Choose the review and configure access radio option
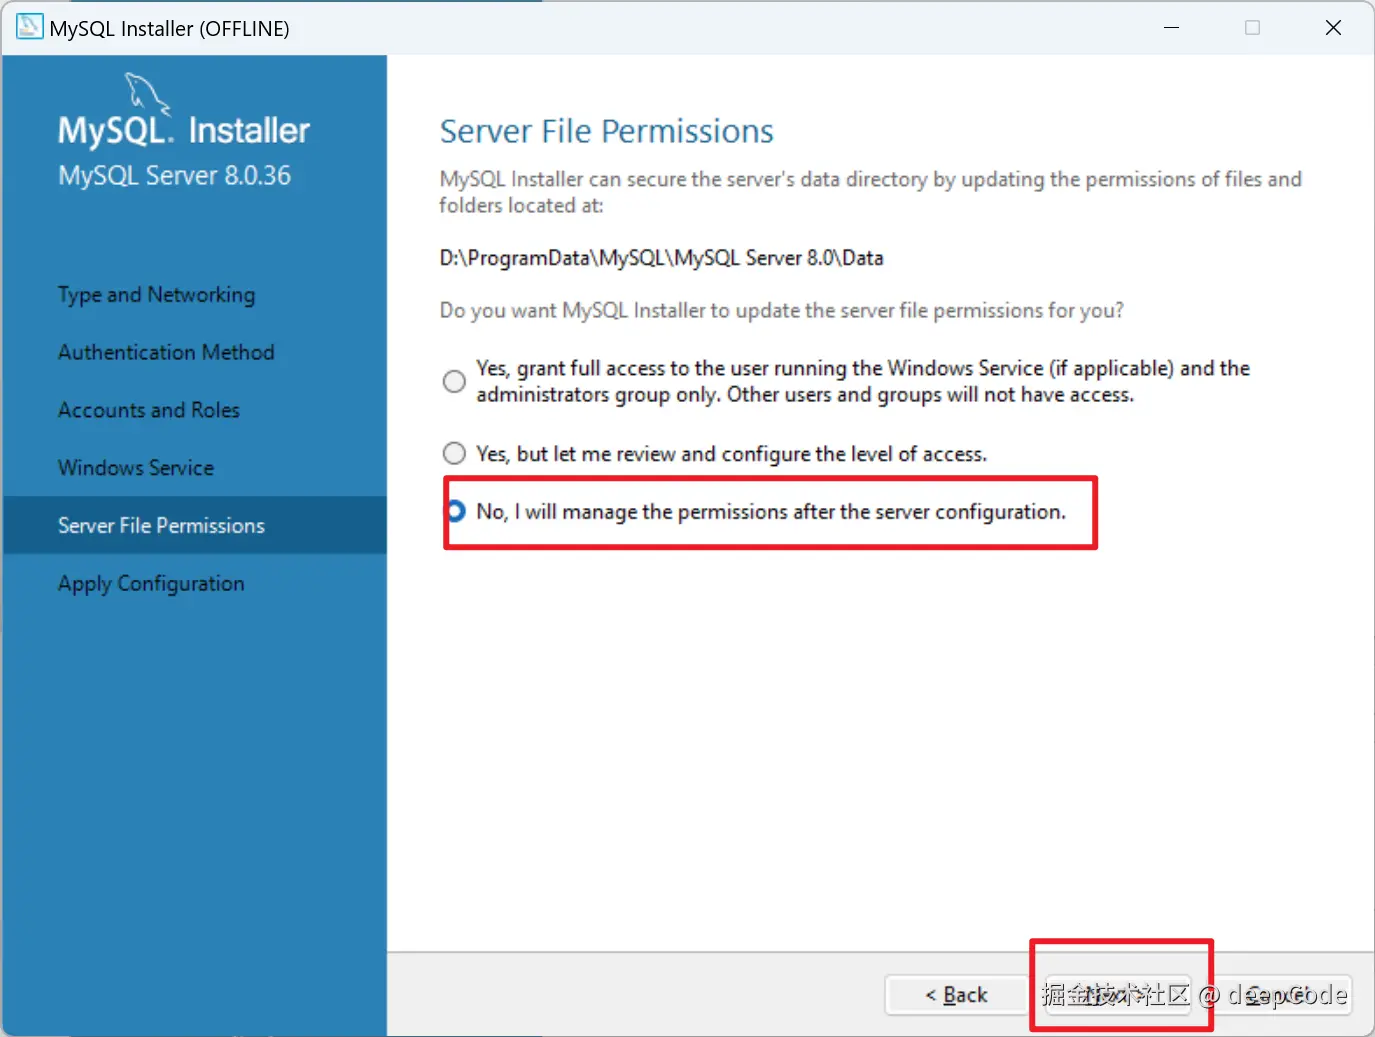The height and width of the screenshot is (1037, 1375). (x=454, y=454)
